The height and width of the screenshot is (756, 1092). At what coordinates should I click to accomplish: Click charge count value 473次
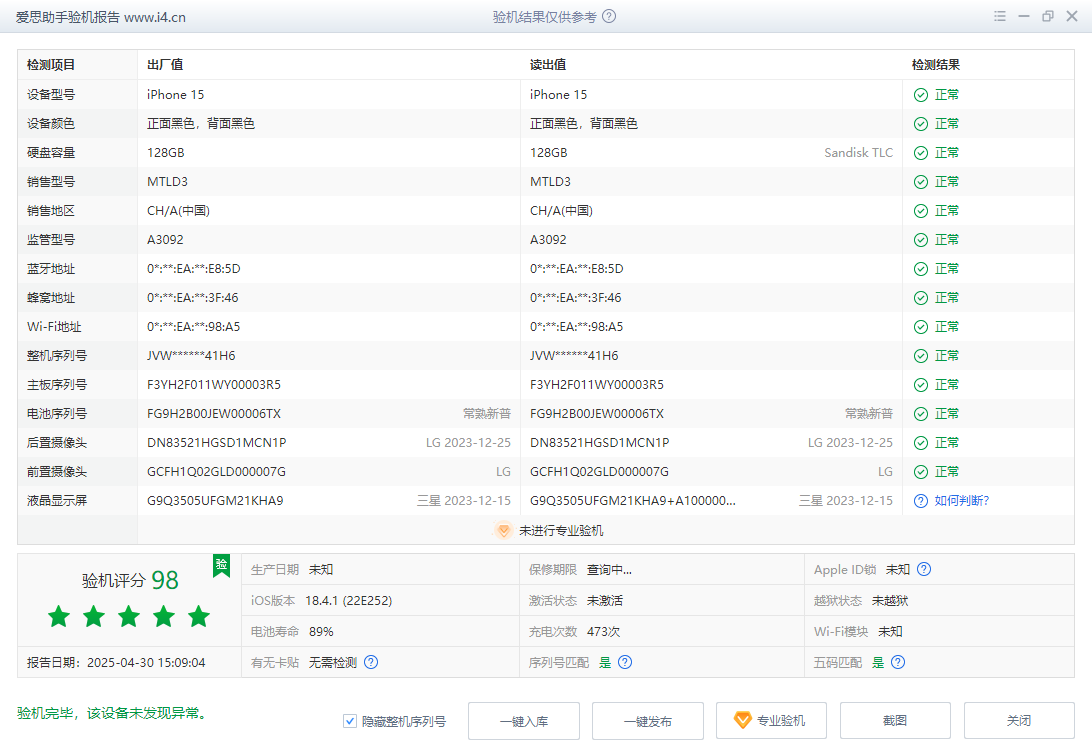click(603, 631)
